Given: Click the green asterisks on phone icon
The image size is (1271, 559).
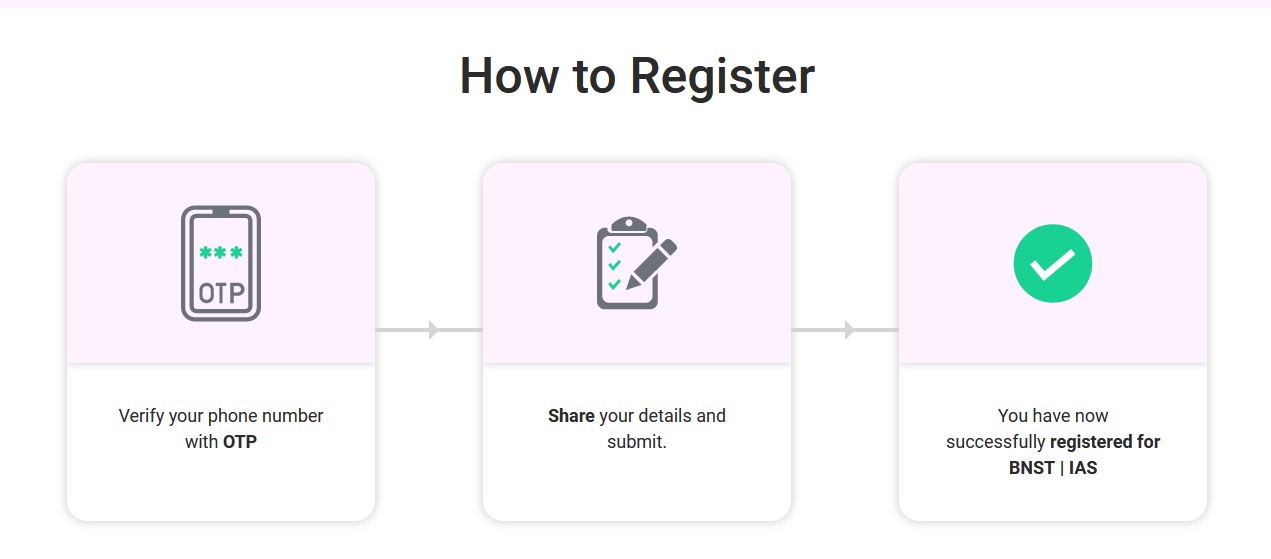Looking at the screenshot, I should pos(221,253).
